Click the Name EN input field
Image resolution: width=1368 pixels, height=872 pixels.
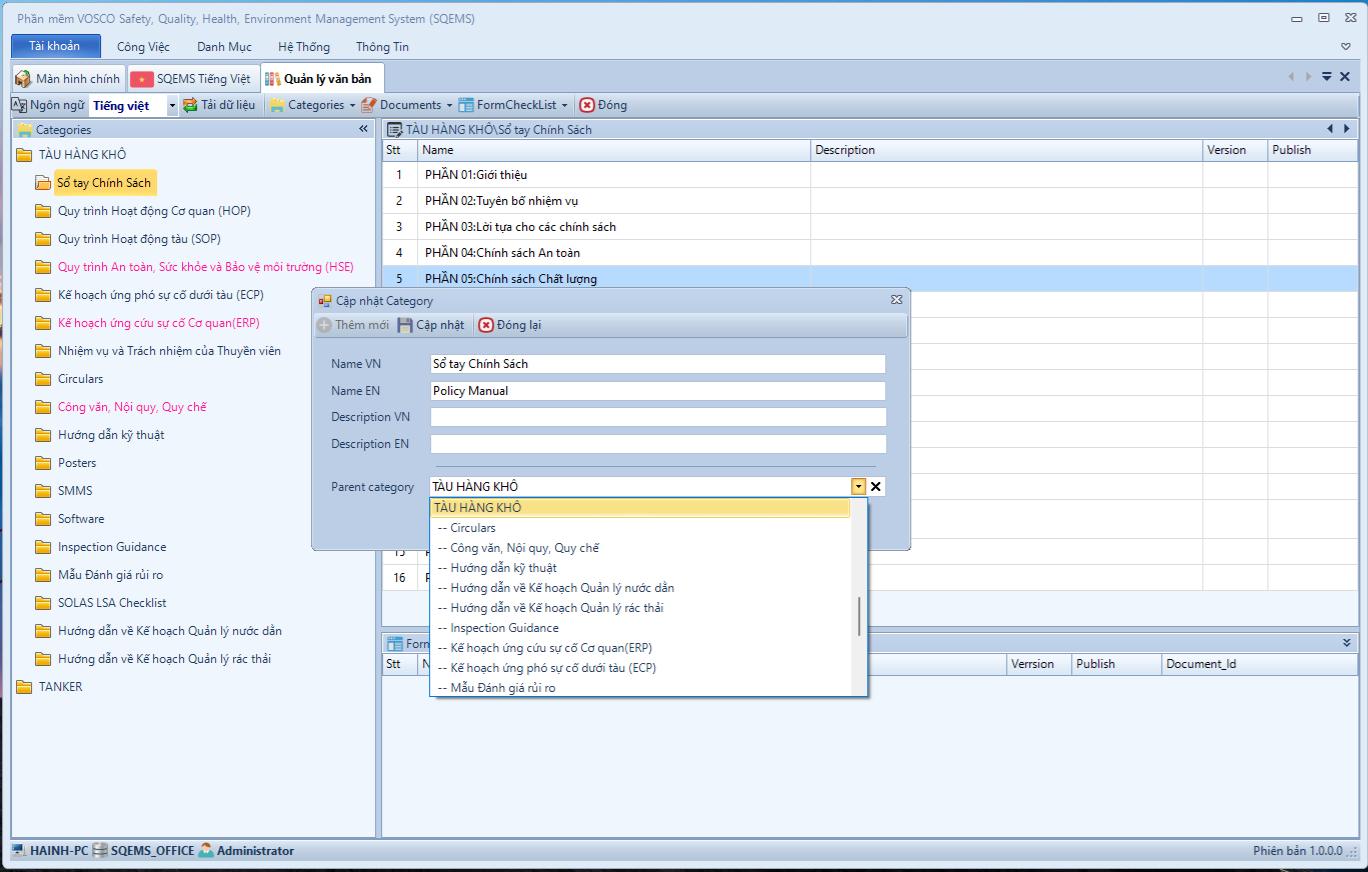[x=658, y=391]
